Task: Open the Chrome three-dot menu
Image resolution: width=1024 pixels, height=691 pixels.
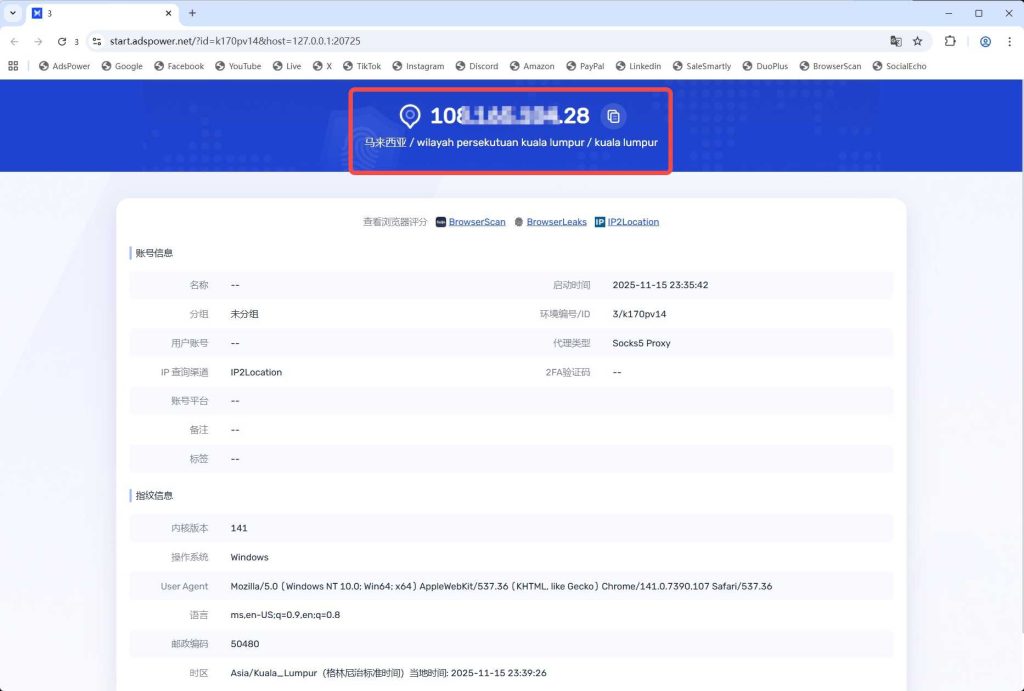Action: [1008, 41]
